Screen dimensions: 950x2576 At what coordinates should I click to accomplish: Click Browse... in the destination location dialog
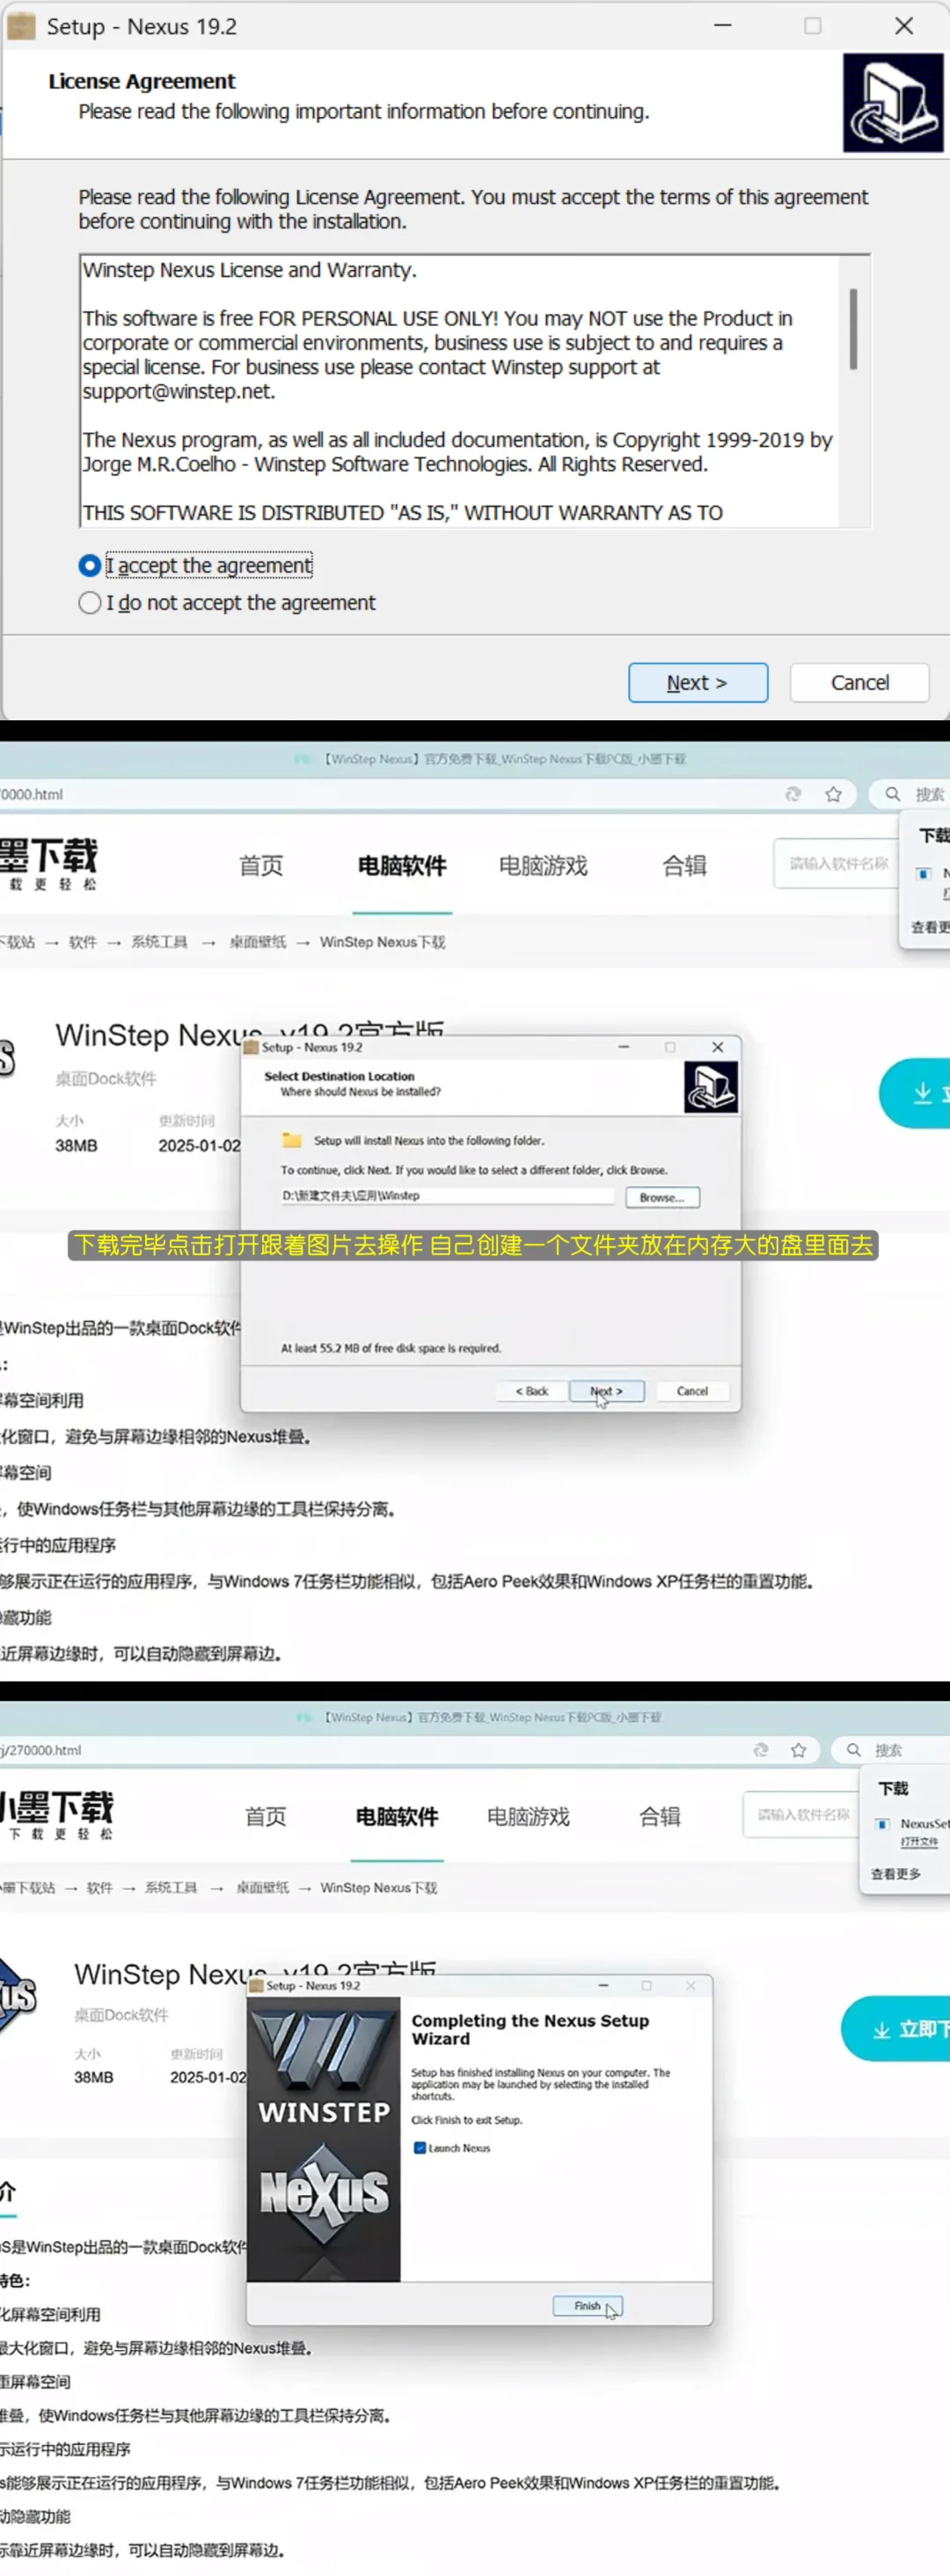point(662,1198)
